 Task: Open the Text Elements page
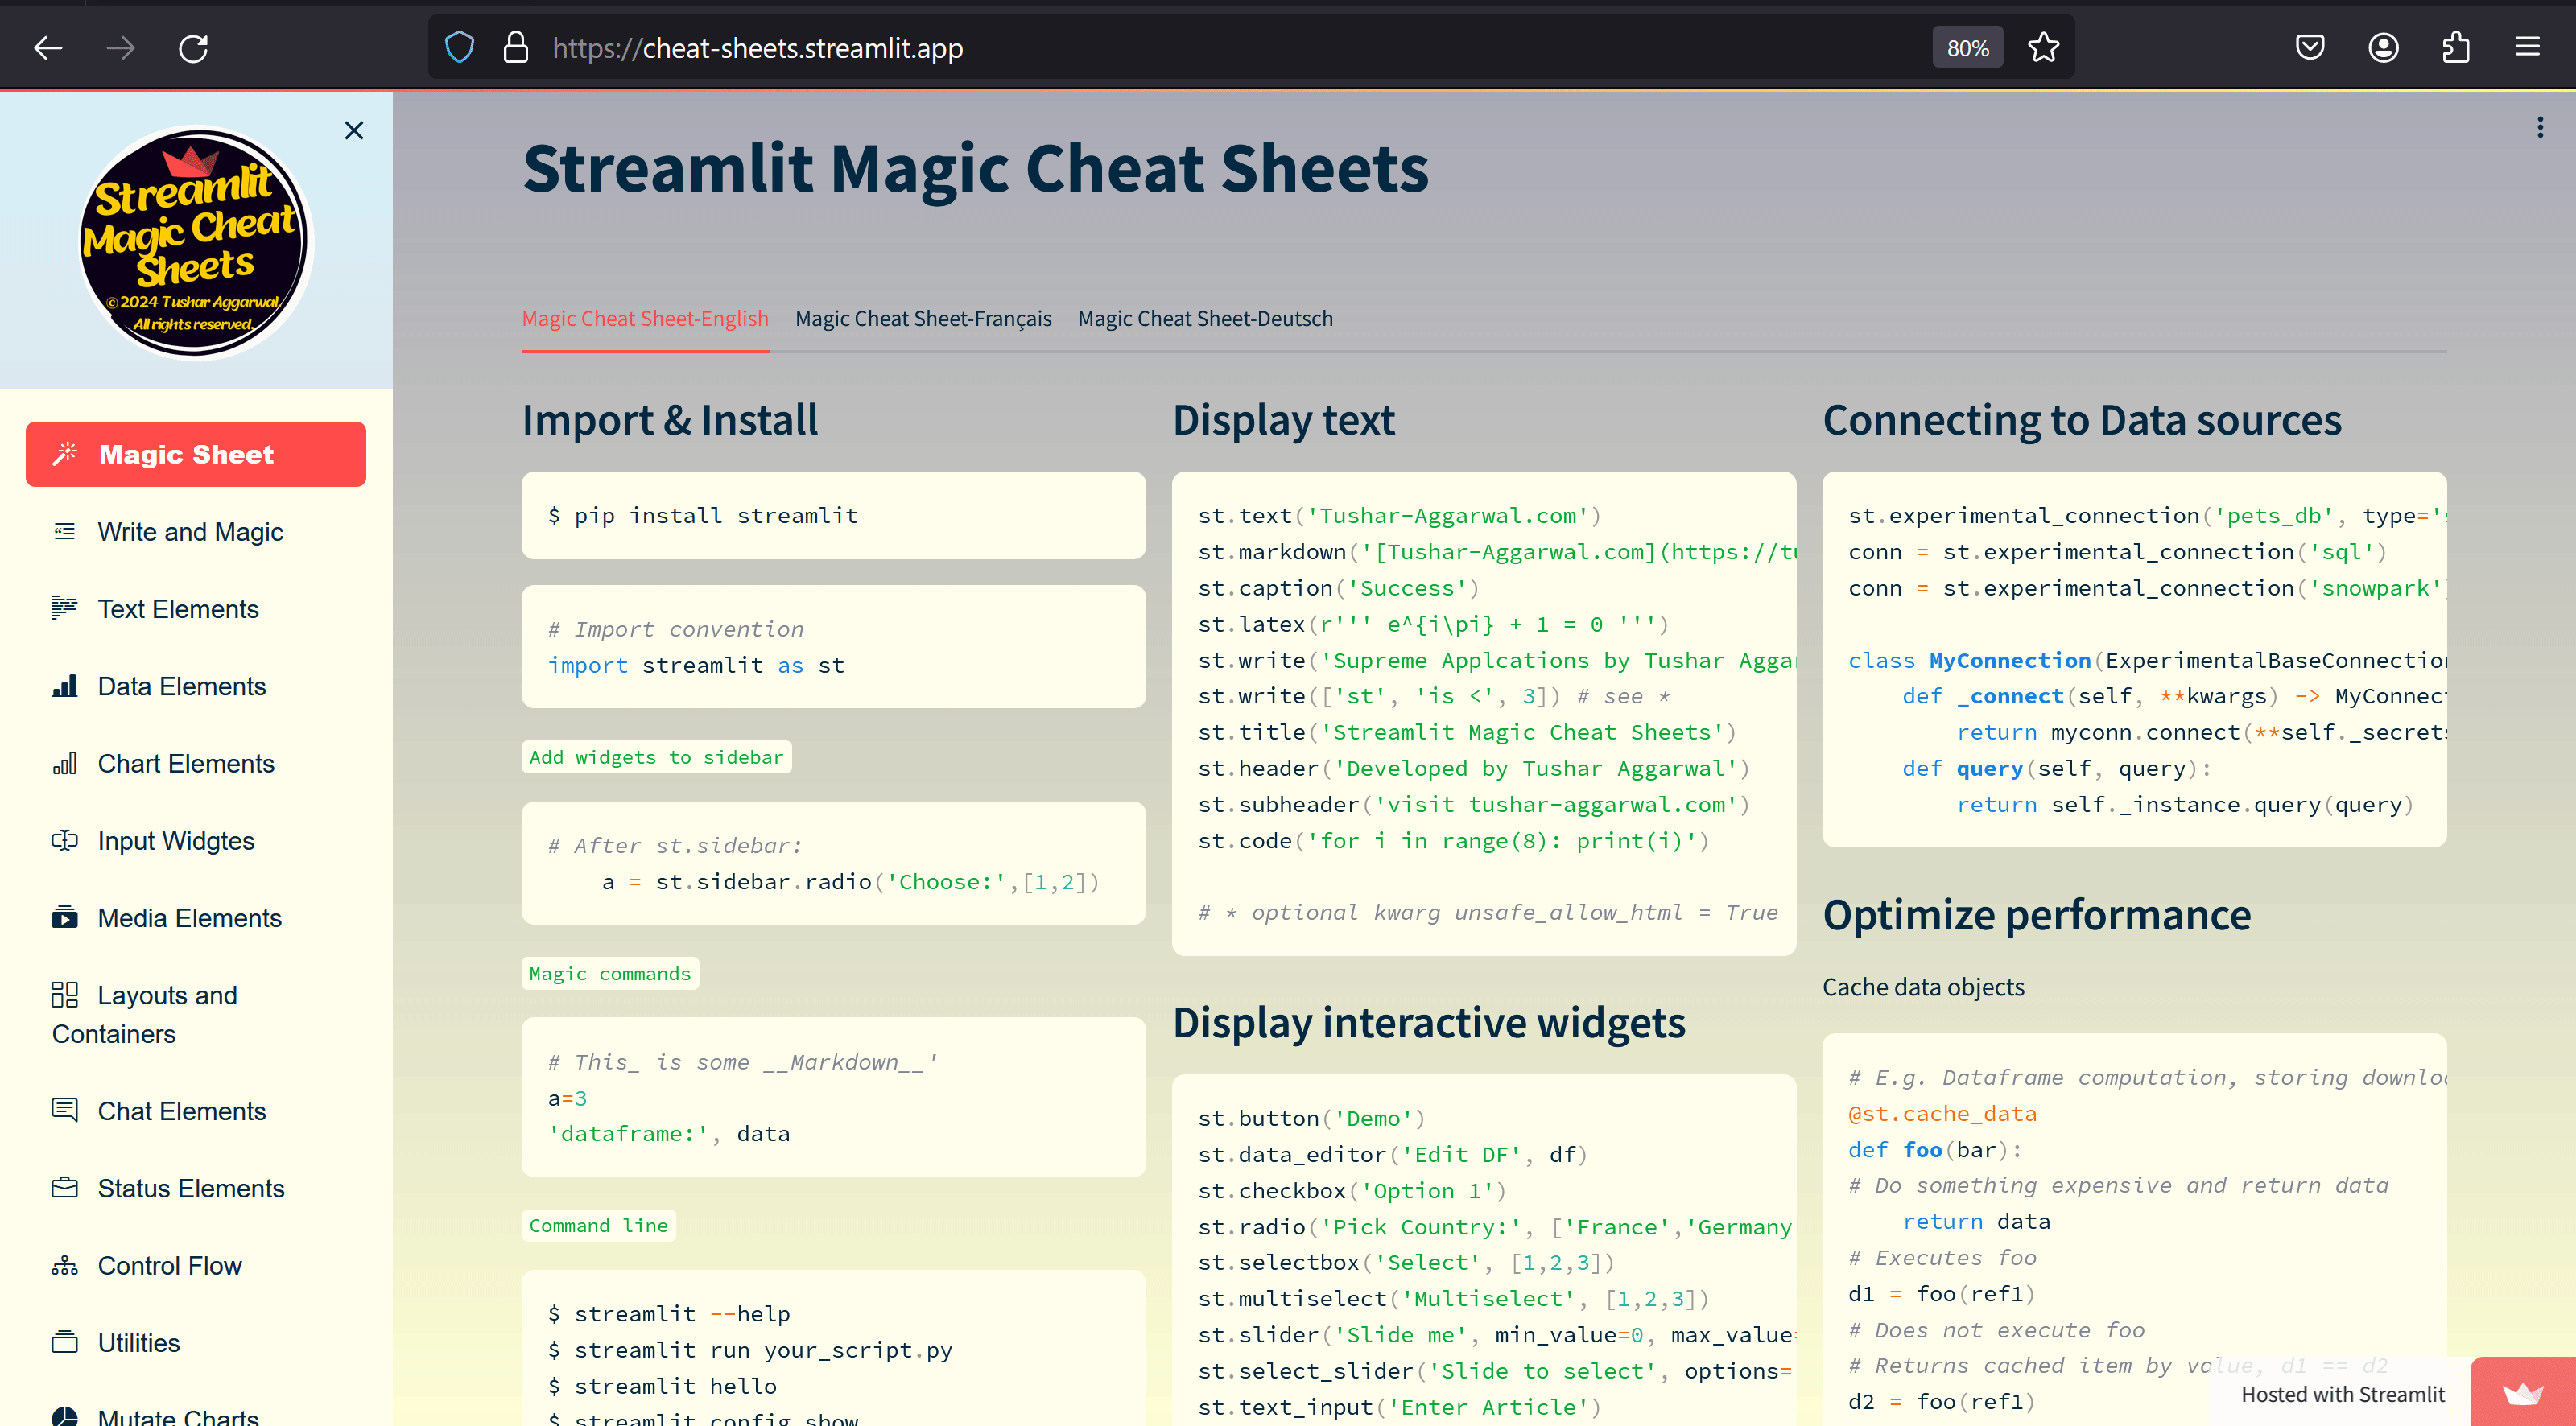196,608
